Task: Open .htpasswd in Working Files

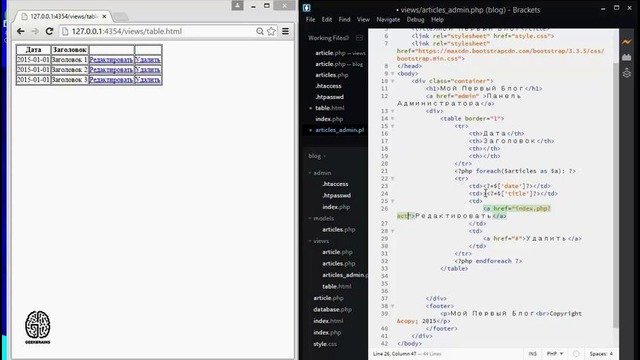Action: click(x=329, y=97)
